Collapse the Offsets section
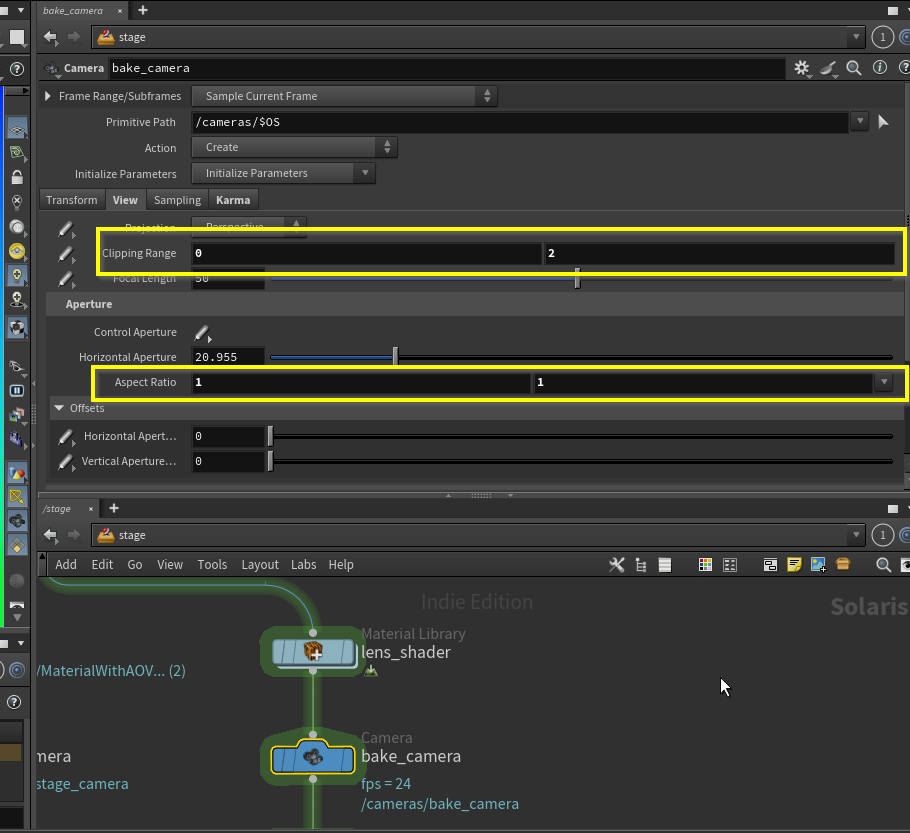The width and height of the screenshot is (910, 833). coord(59,409)
